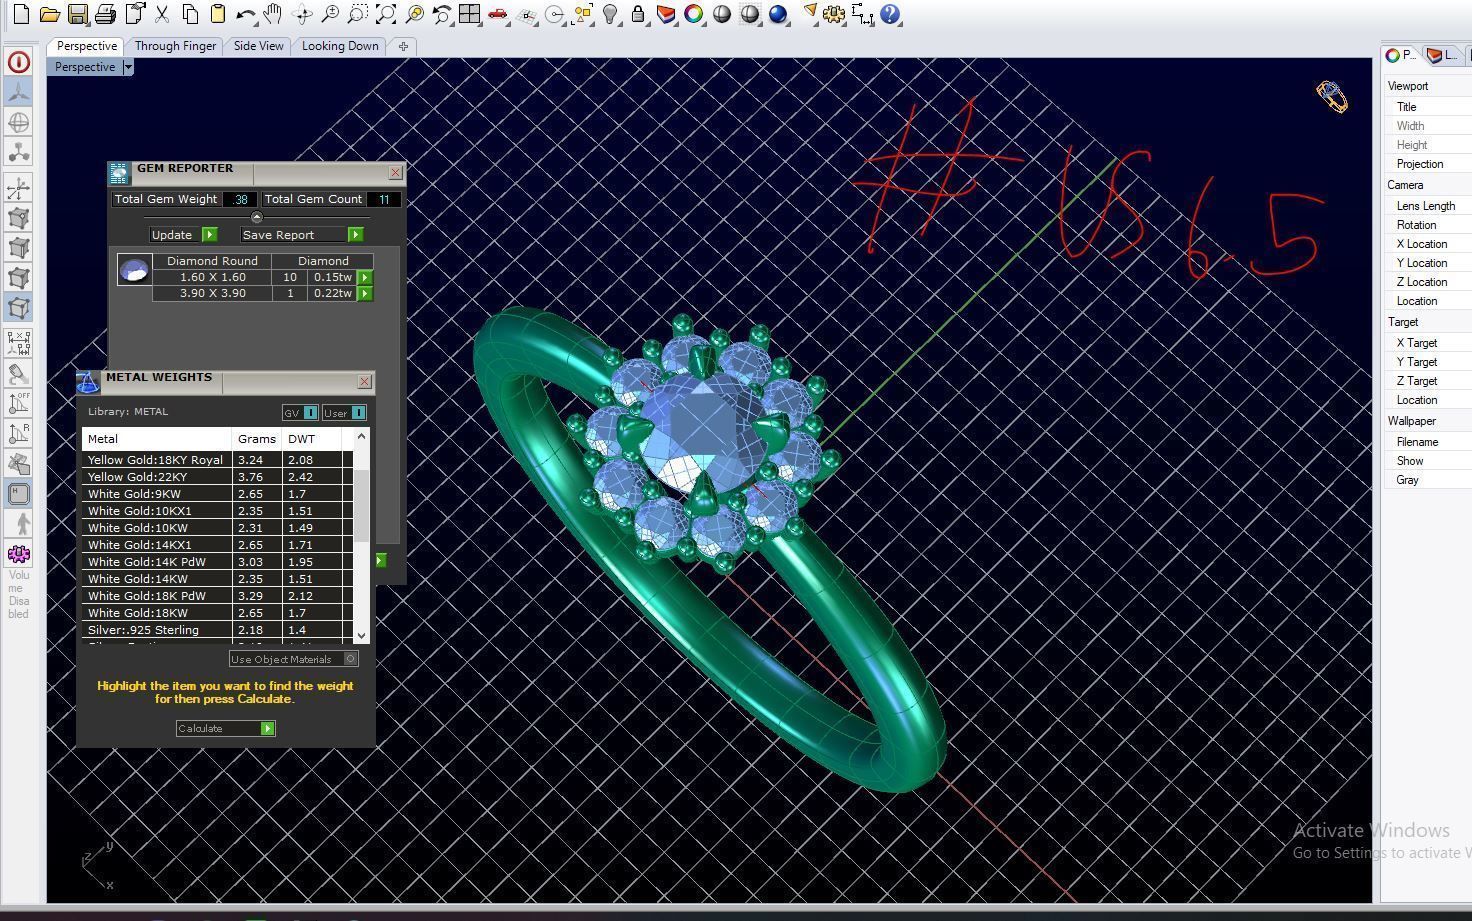Select the Zoom Selected tool
Viewport: 1472px width, 921px height.
[414, 15]
